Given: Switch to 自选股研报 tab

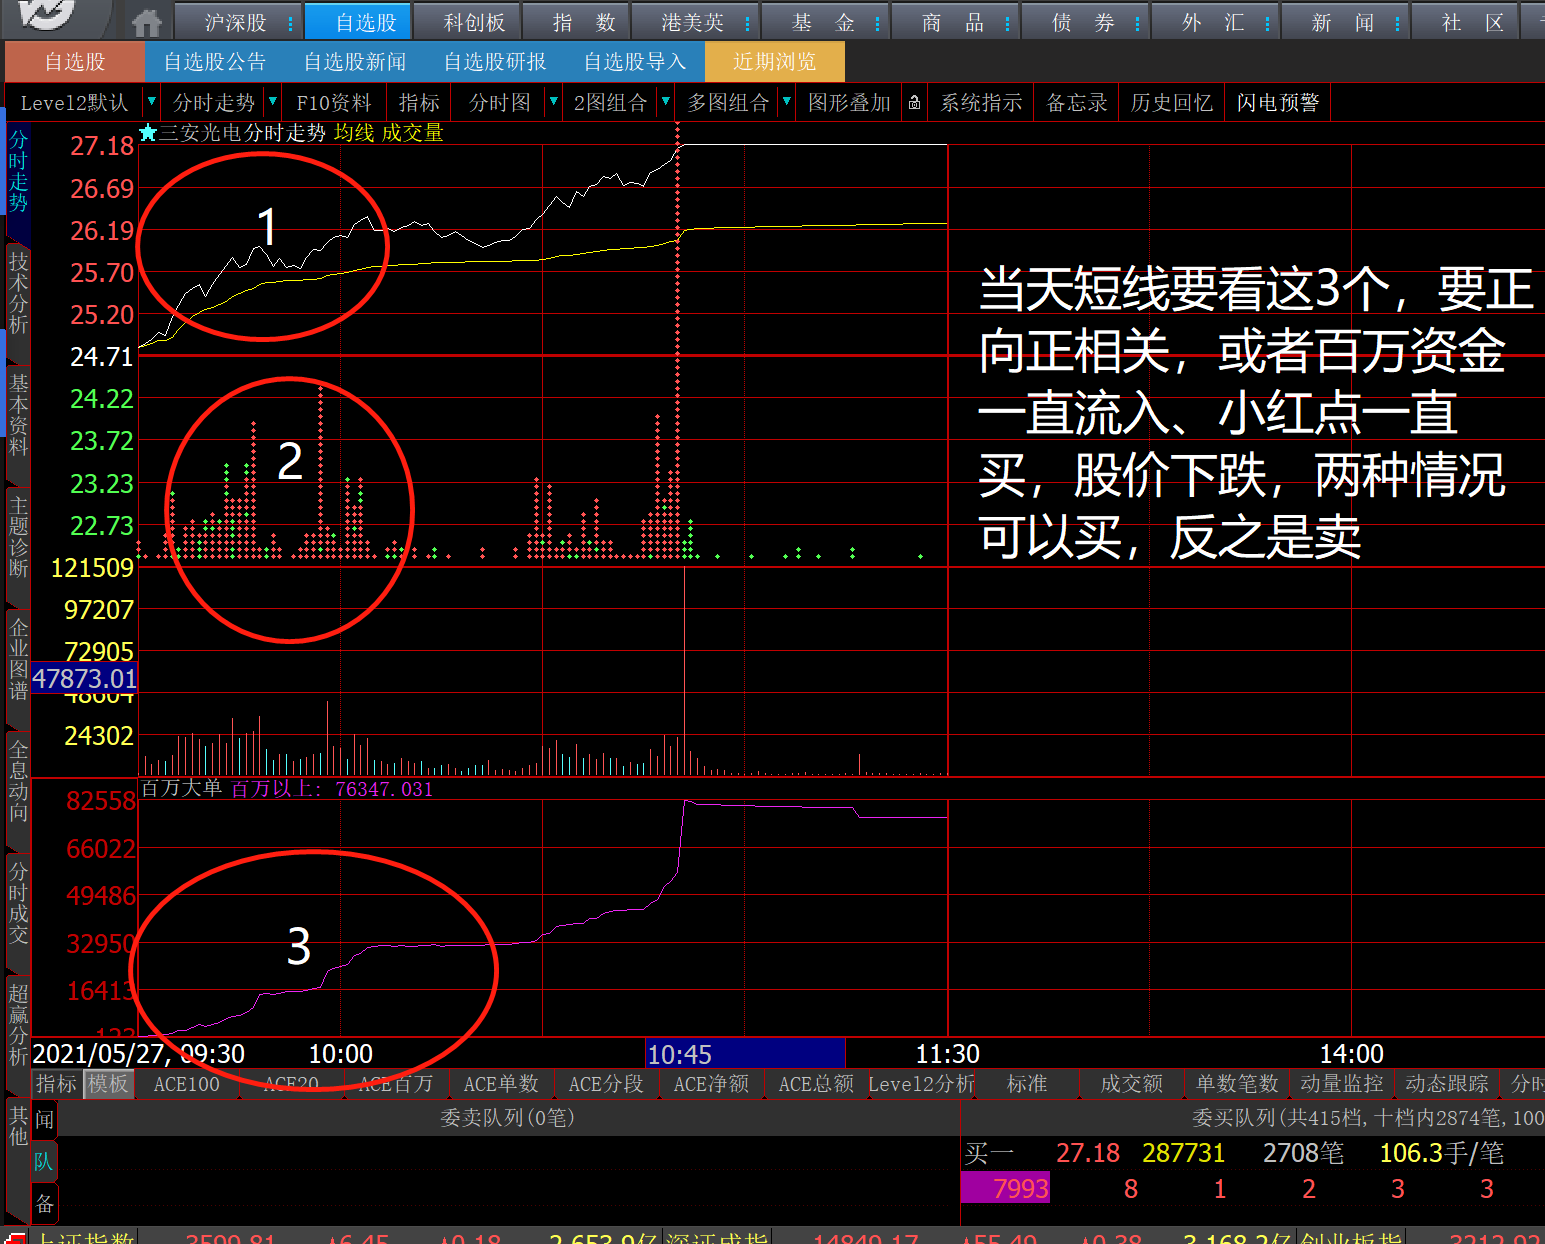Looking at the screenshot, I should tap(495, 62).
